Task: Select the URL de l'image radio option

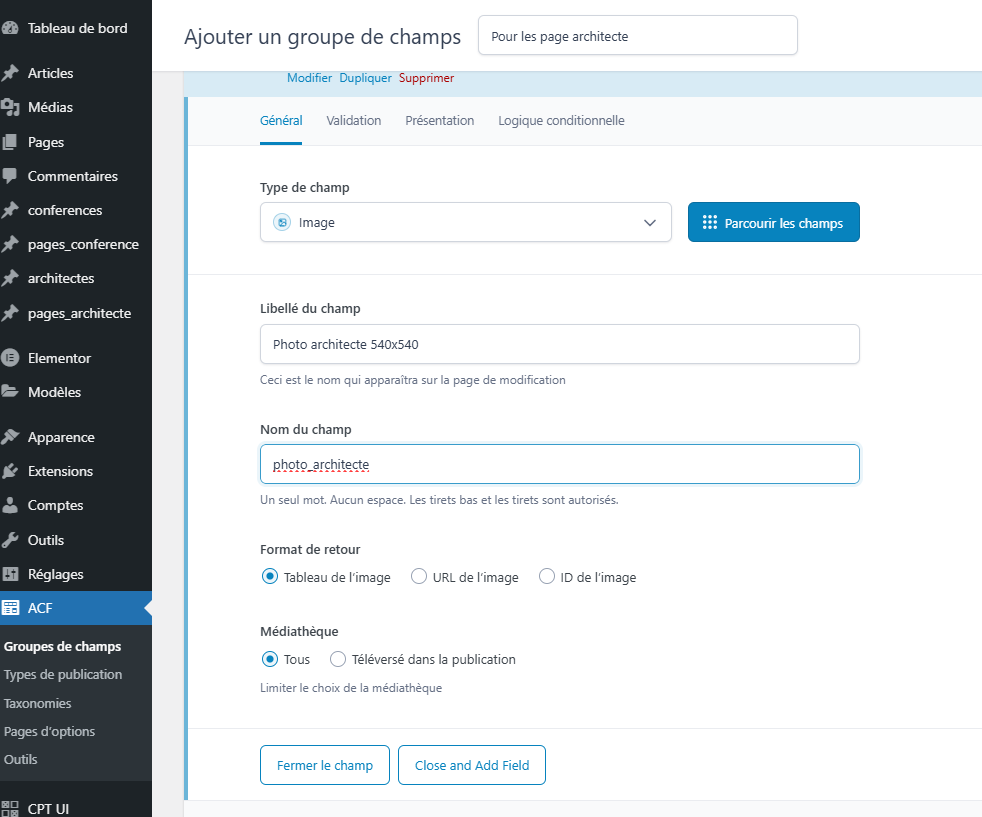Action: coord(419,577)
